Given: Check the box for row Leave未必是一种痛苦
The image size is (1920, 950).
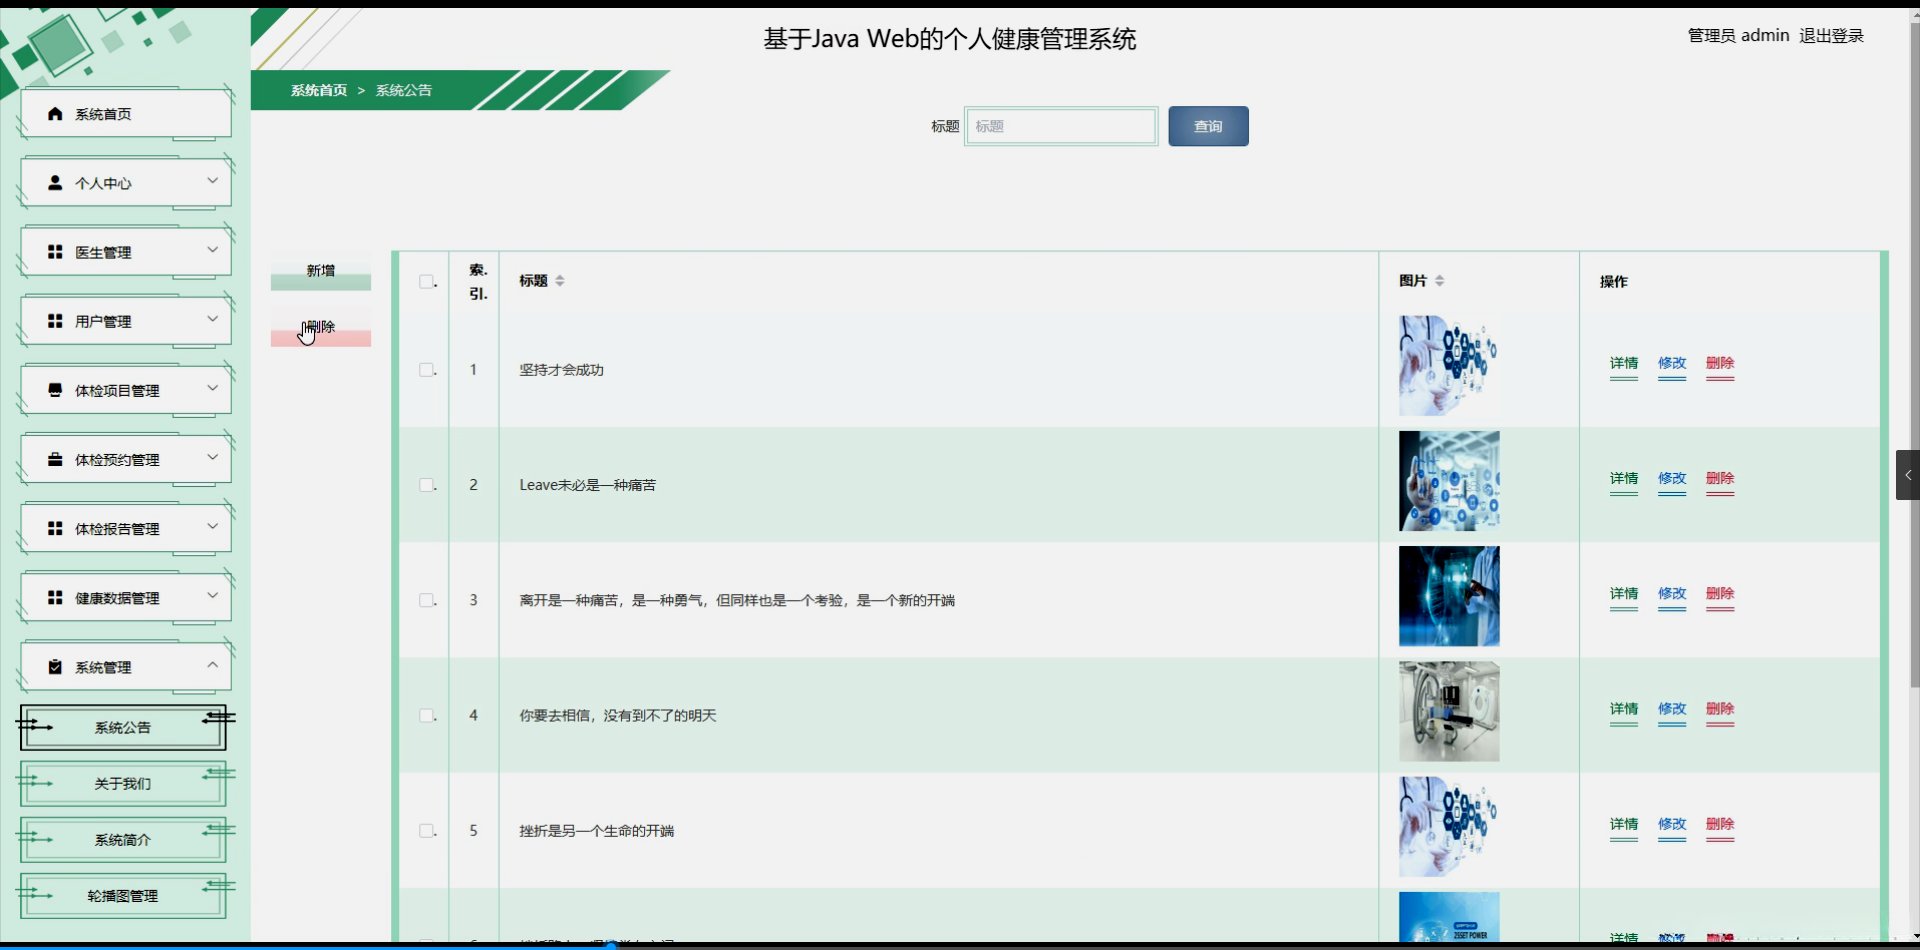Looking at the screenshot, I should point(426,485).
